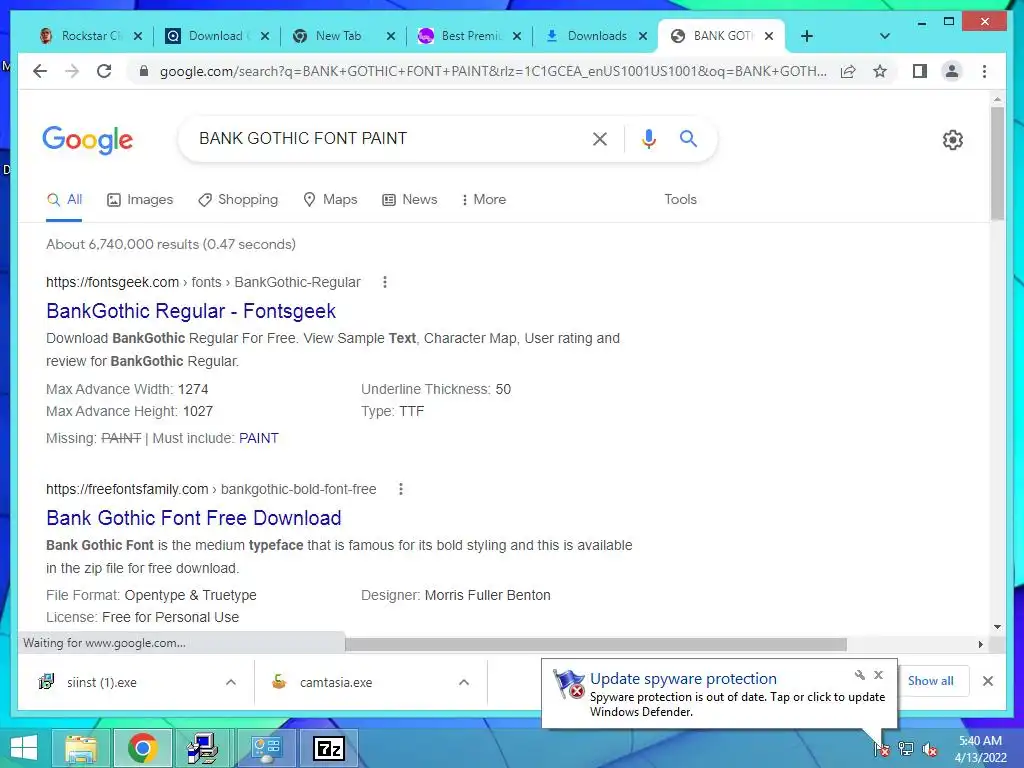Click the browser forward arrow
Image resolution: width=1024 pixels, height=768 pixels.
pyautogui.click(x=72, y=71)
